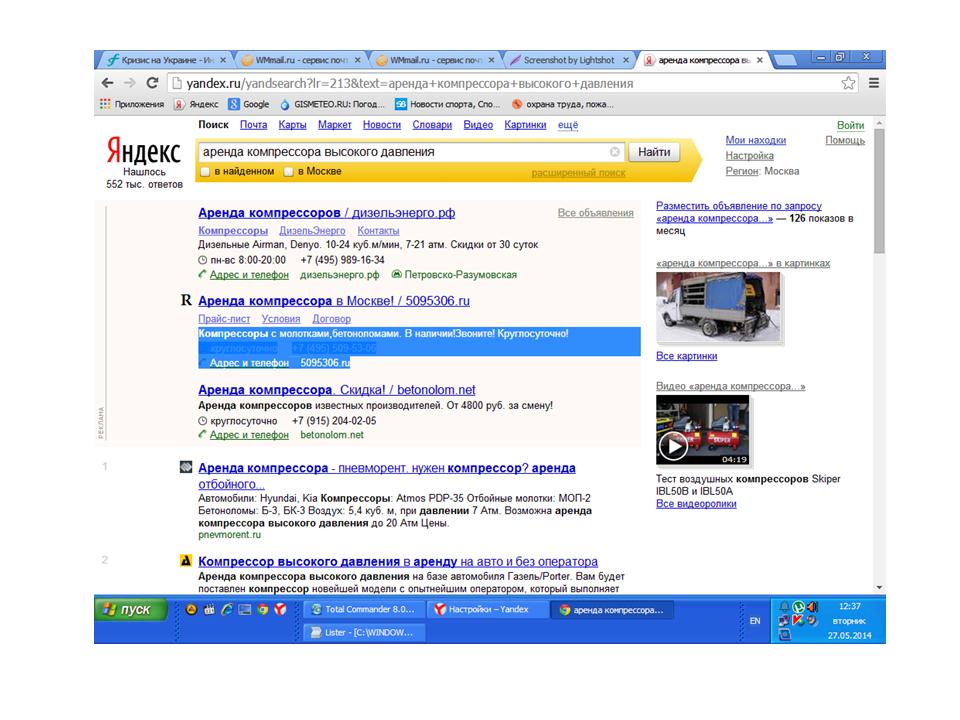Open Адрес и телефон for betonolom.net
The image size is (960, 720).
pyautogui.click(x=249, y=435)
